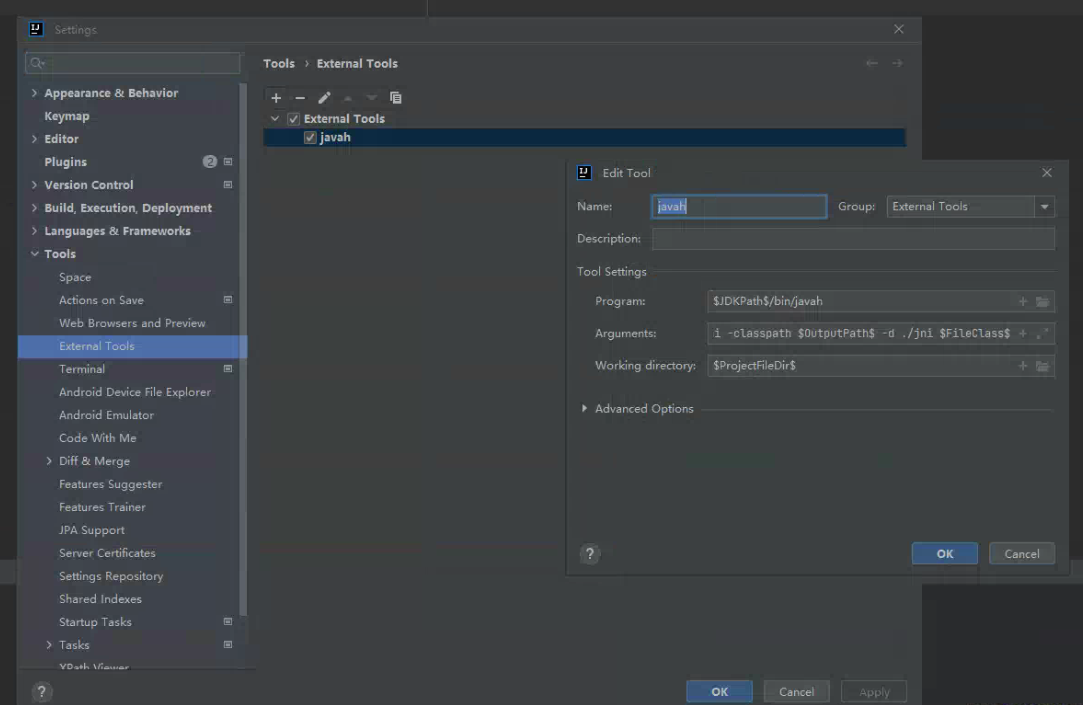Select Android Emulator settings

coord(106,415)
